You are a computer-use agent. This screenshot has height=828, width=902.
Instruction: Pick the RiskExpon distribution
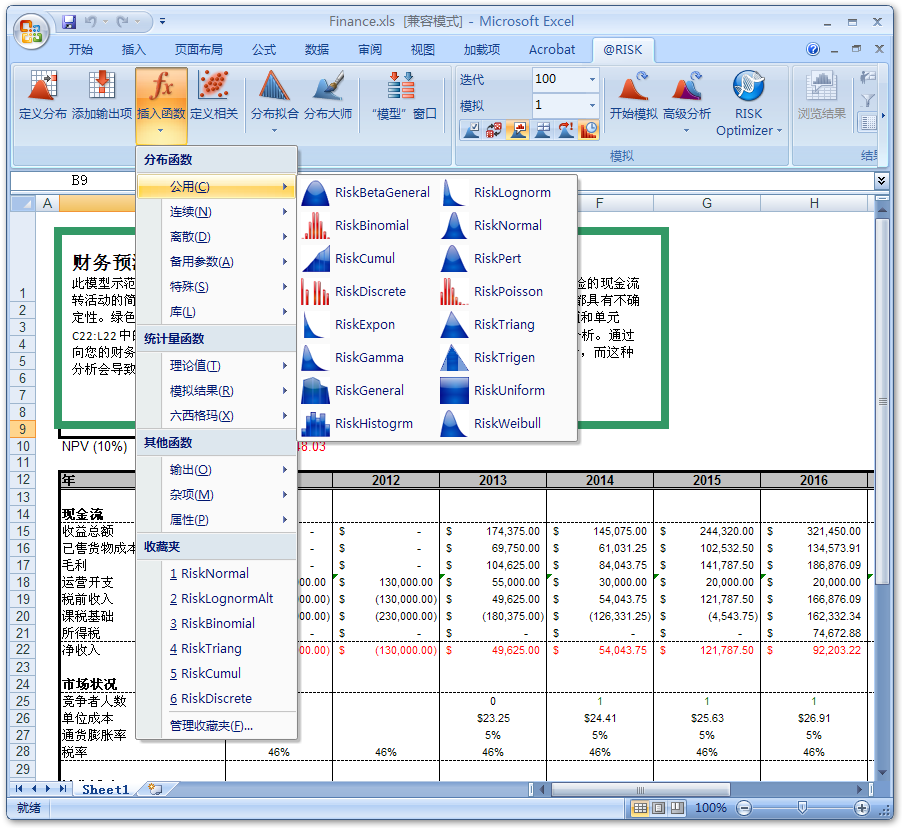coord(365,325)
